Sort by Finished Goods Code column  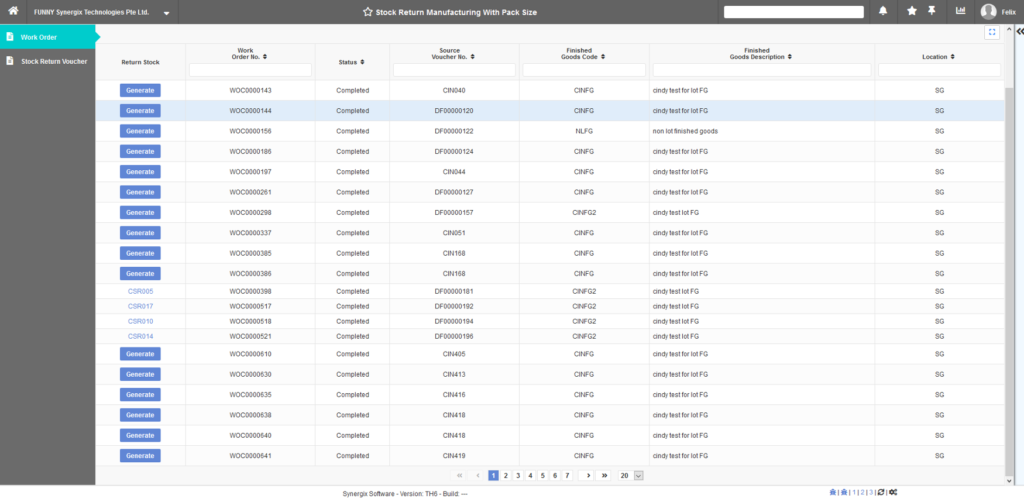pyautogui.click(x=603, y=57)
